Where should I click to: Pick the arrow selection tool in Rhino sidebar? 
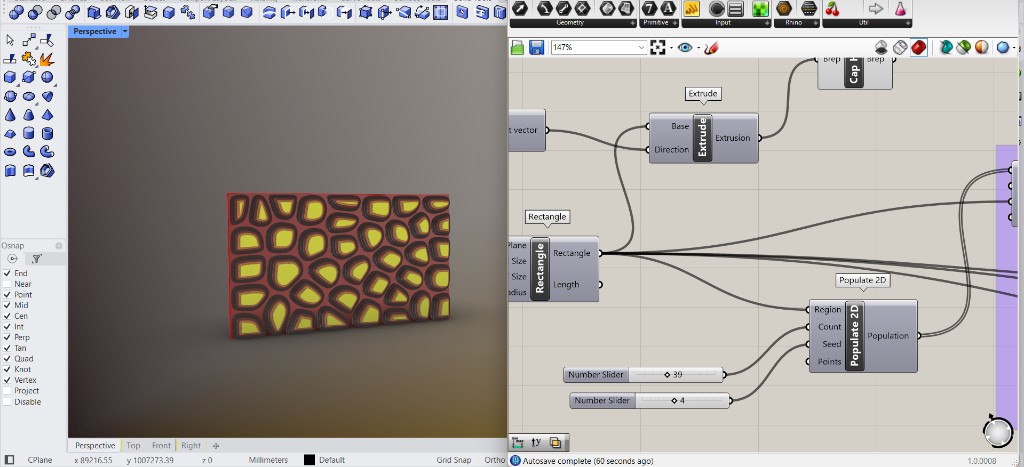[10, 40]
